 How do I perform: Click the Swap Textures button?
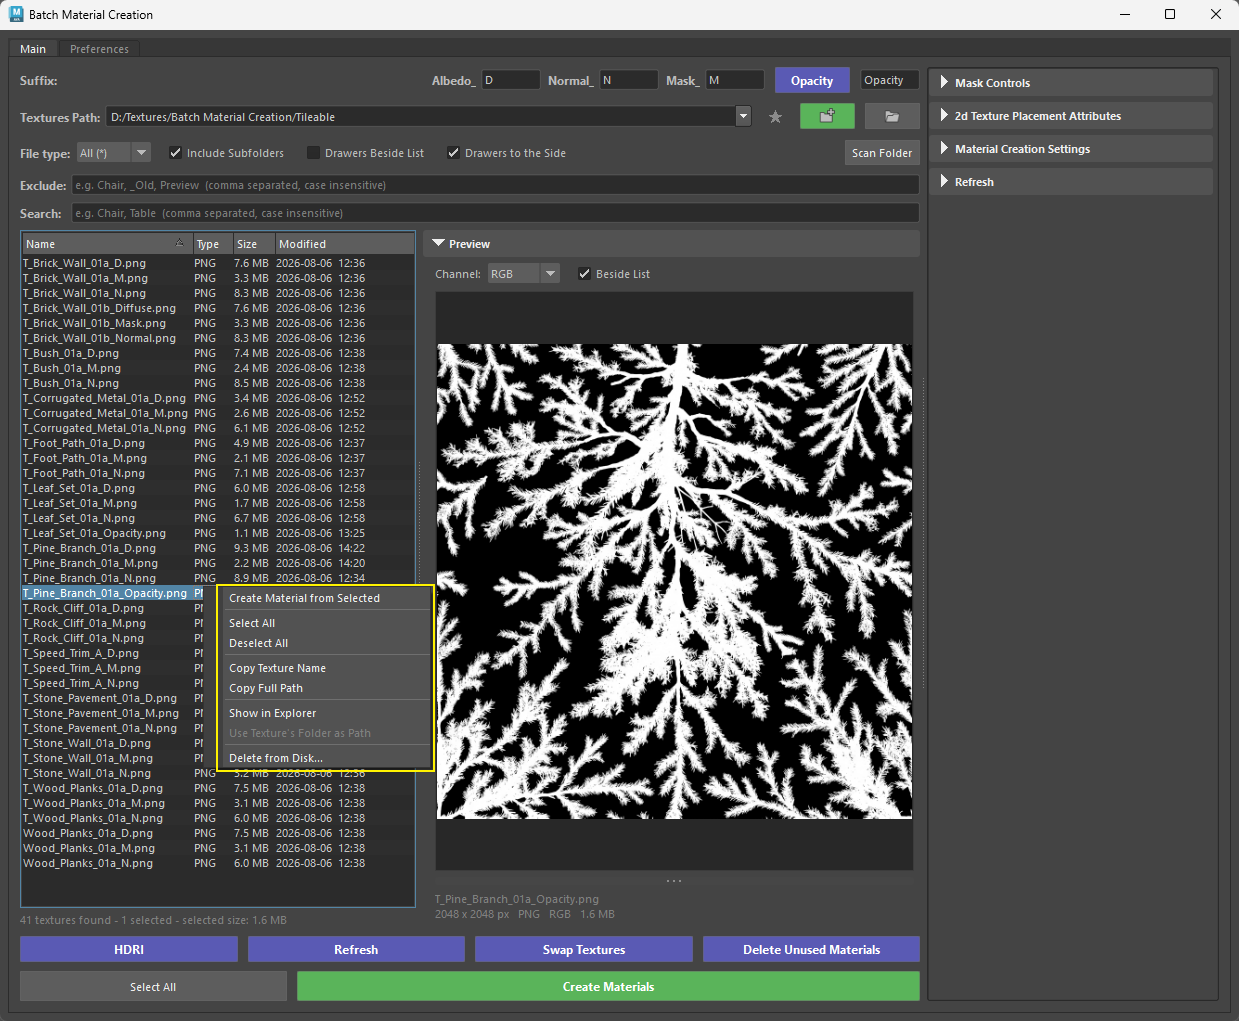(584, 949)
